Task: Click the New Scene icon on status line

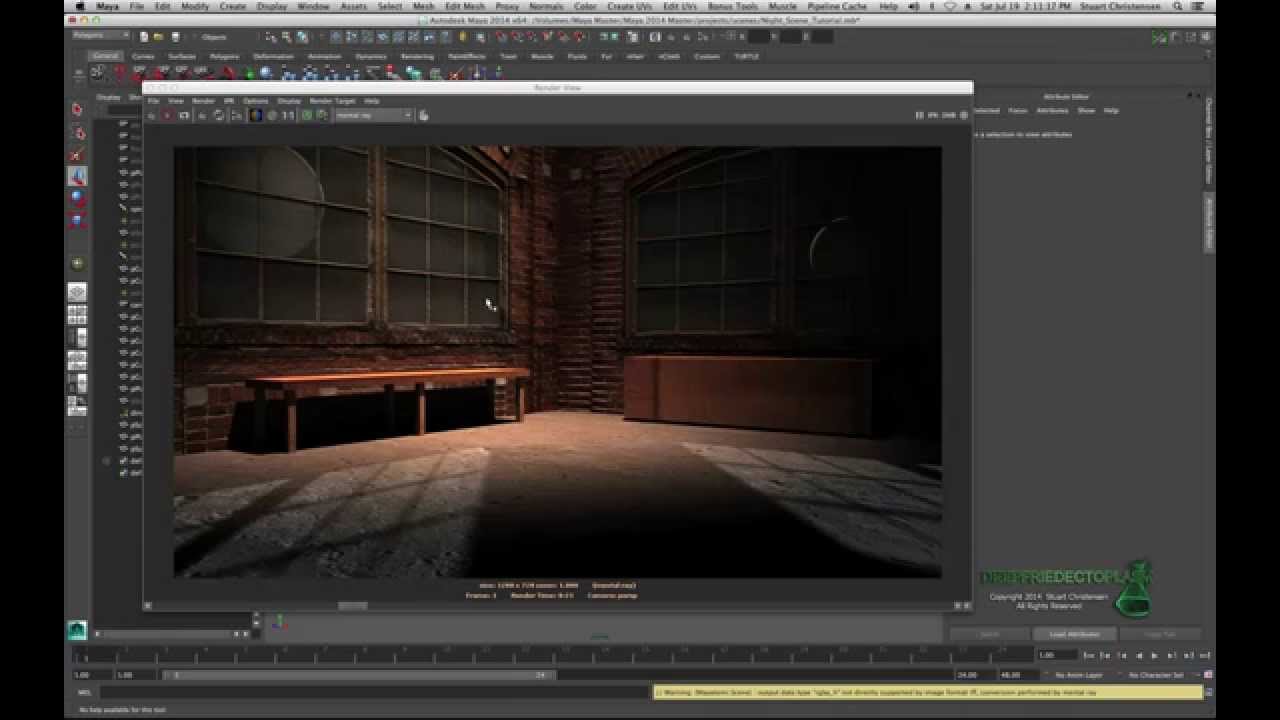Action: tap(145, 37)
